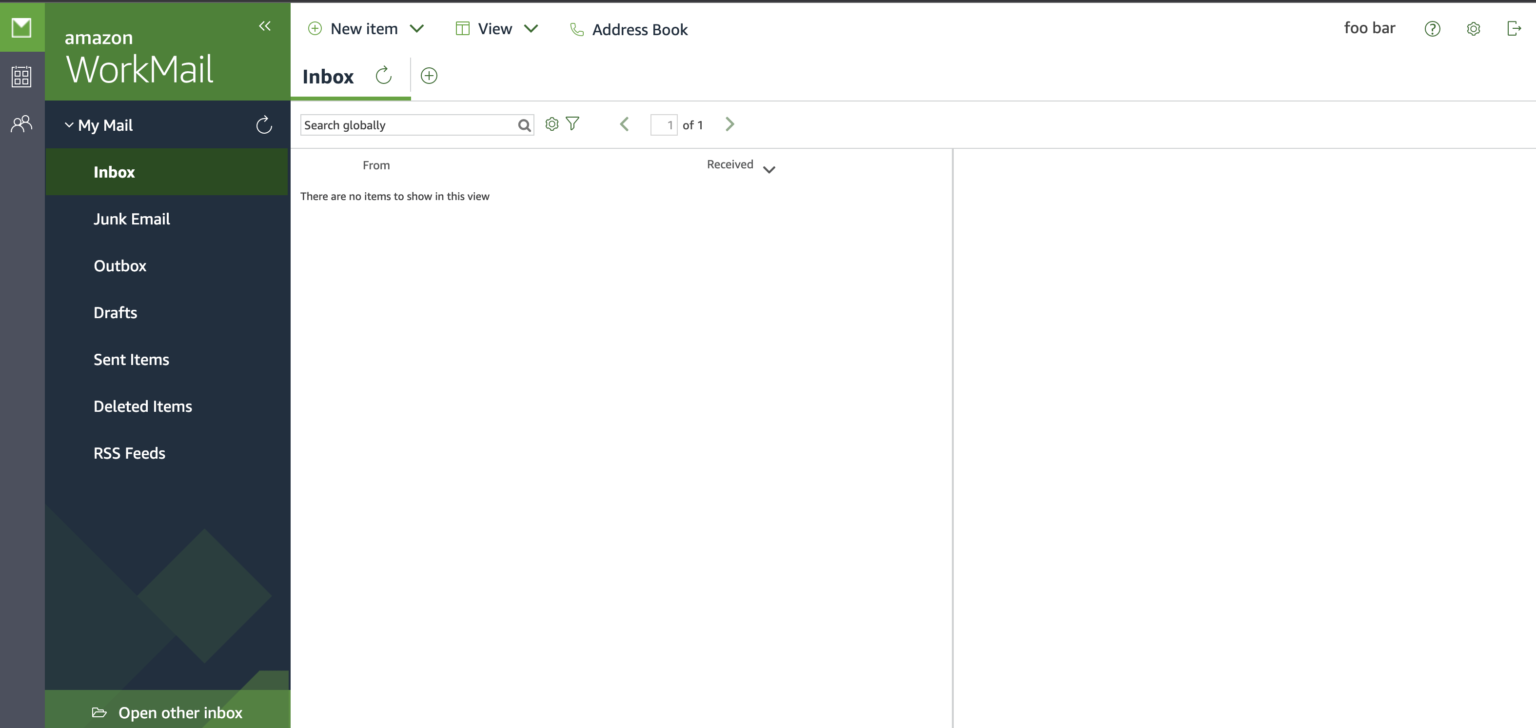Switch to the Calendar icon in left rail
This screenshot has width=1536, height=728.
coord(21,76)
